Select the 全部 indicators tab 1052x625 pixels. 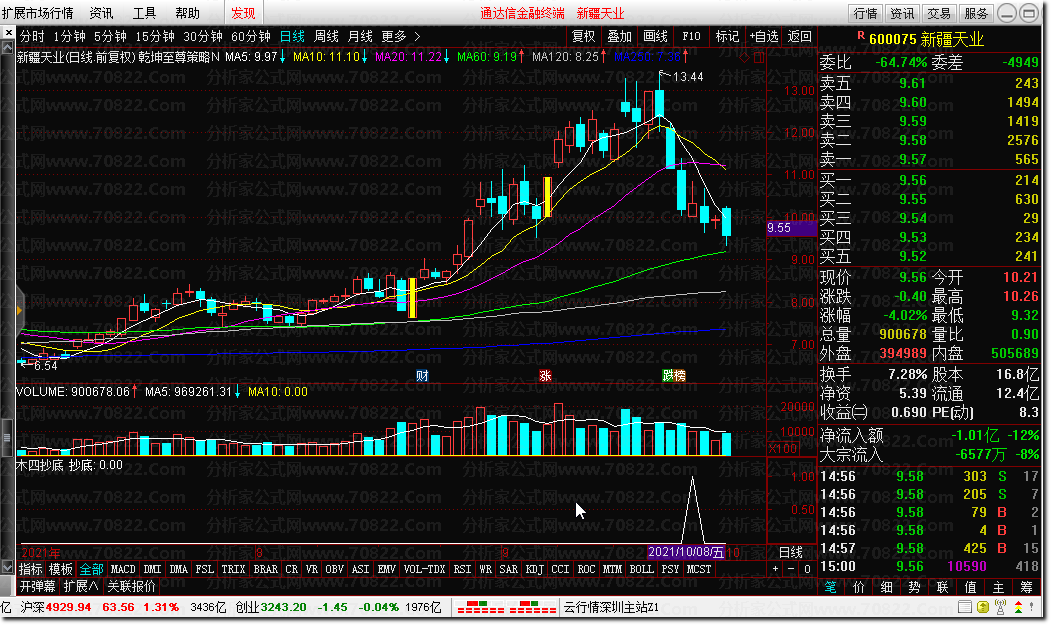pyautogui.click(x=92, y=569)
